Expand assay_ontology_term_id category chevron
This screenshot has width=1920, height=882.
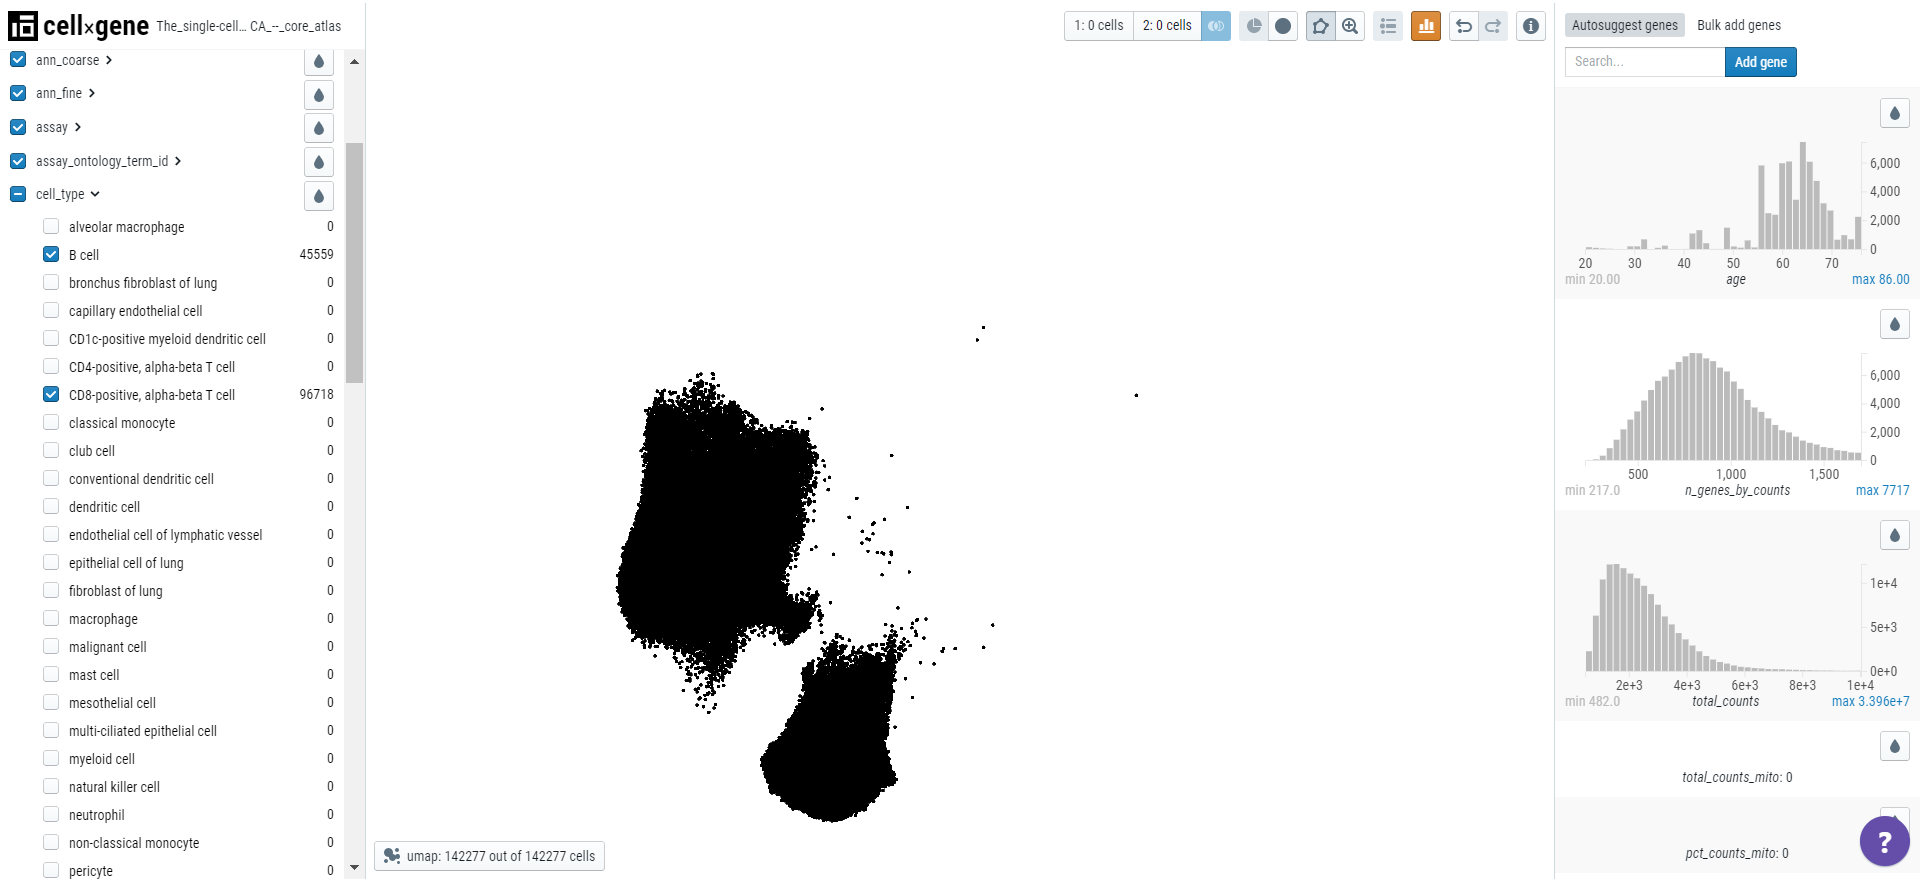[178, 161]
